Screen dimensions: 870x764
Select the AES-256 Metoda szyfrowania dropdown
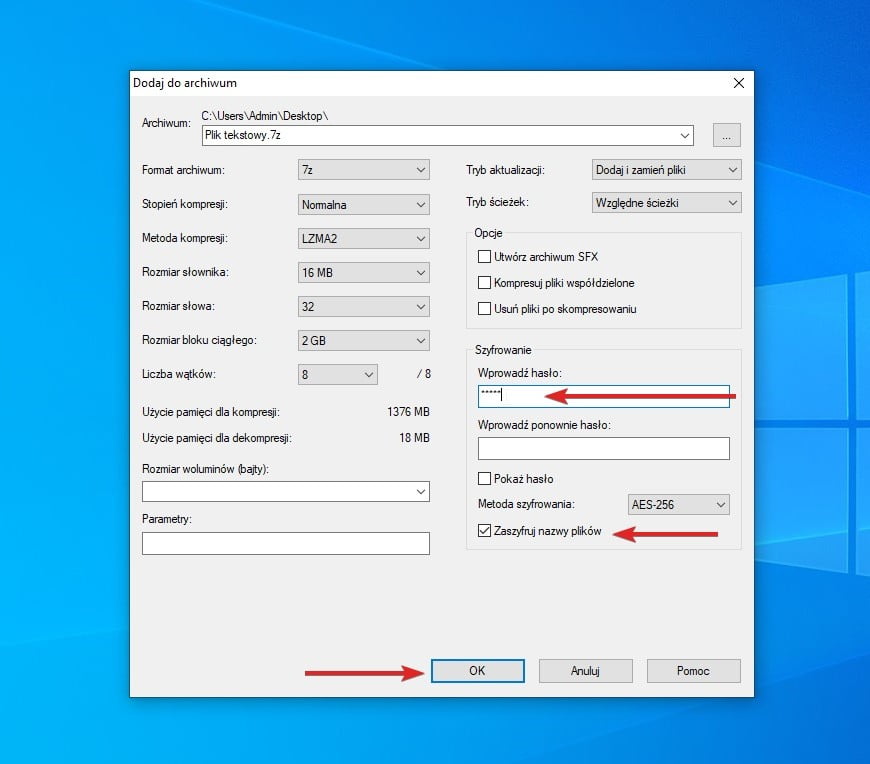[678, 505]
